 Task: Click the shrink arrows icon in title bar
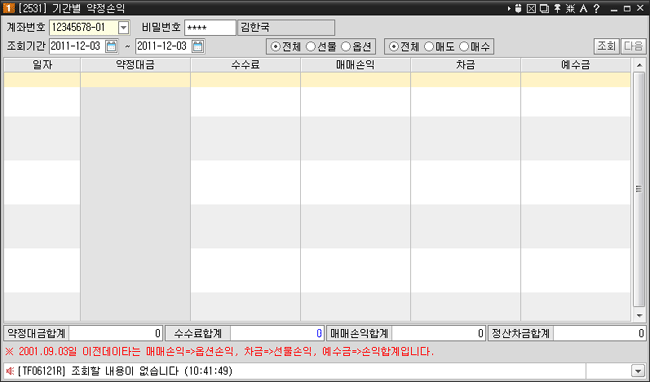tap(570, 8)
